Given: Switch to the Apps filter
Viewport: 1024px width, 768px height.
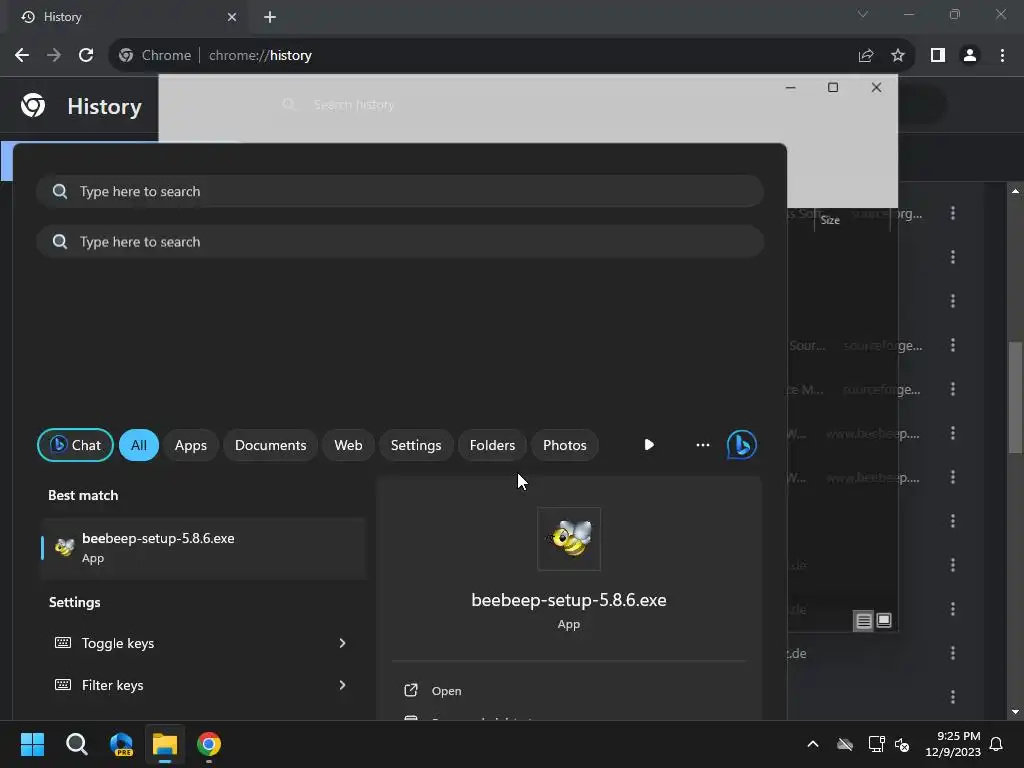Looking at the screenshot, I should click(x=191, y=445).
